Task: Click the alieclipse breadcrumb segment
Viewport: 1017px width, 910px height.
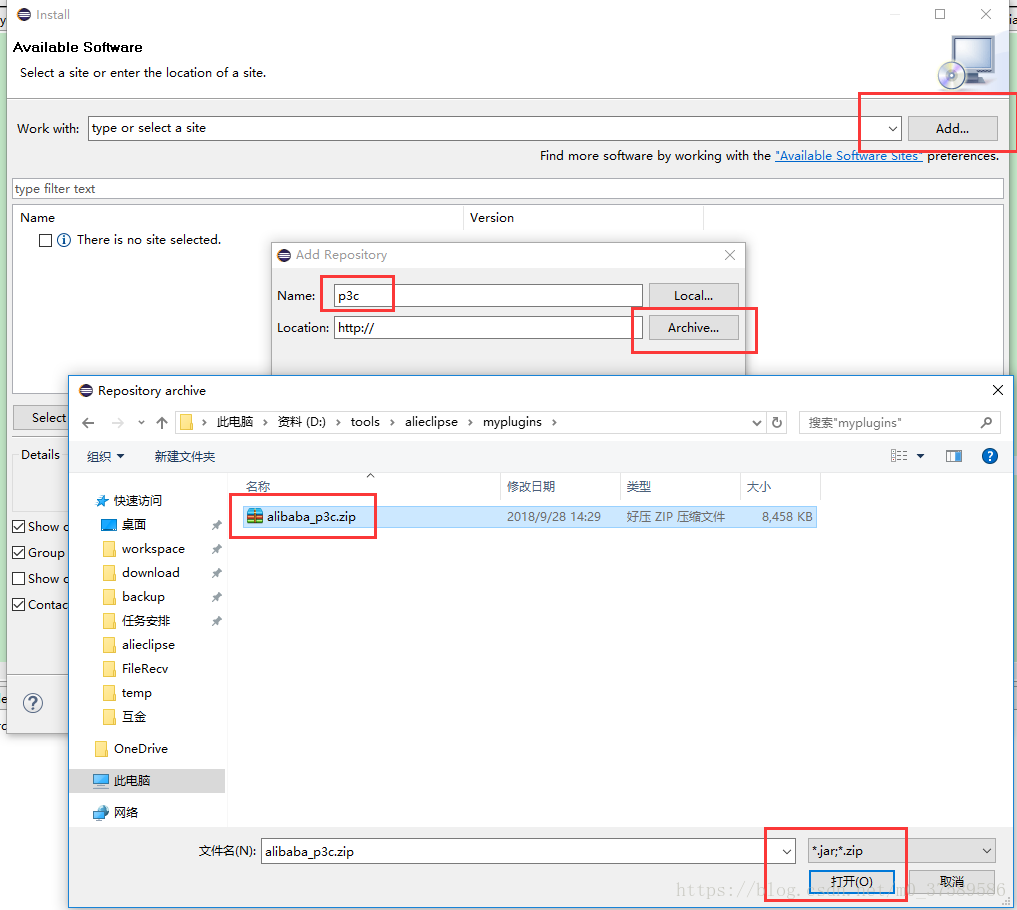Action: click(x=431, y=422)
